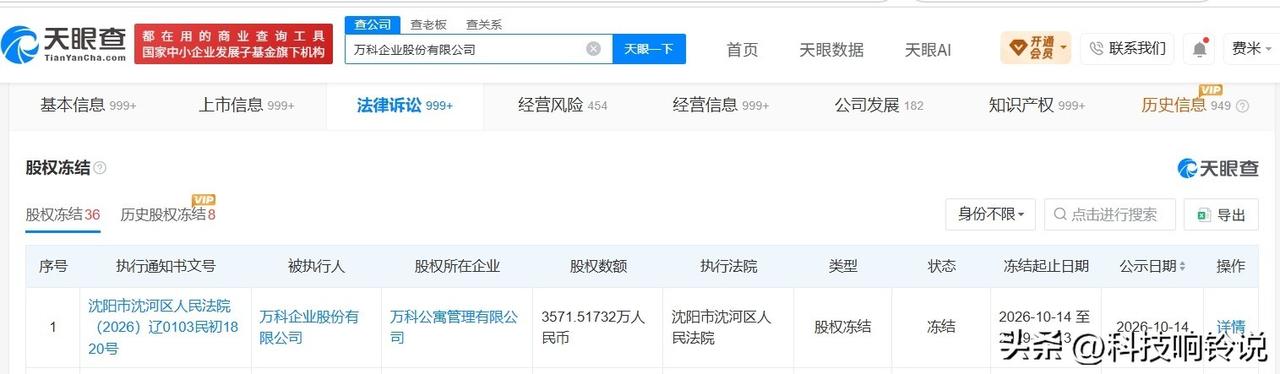The image size is (1280, 374).
Task: Click the search magnifier icon in 点击进行搜索
Action: pyautogui.click(x=1059, y=214)
